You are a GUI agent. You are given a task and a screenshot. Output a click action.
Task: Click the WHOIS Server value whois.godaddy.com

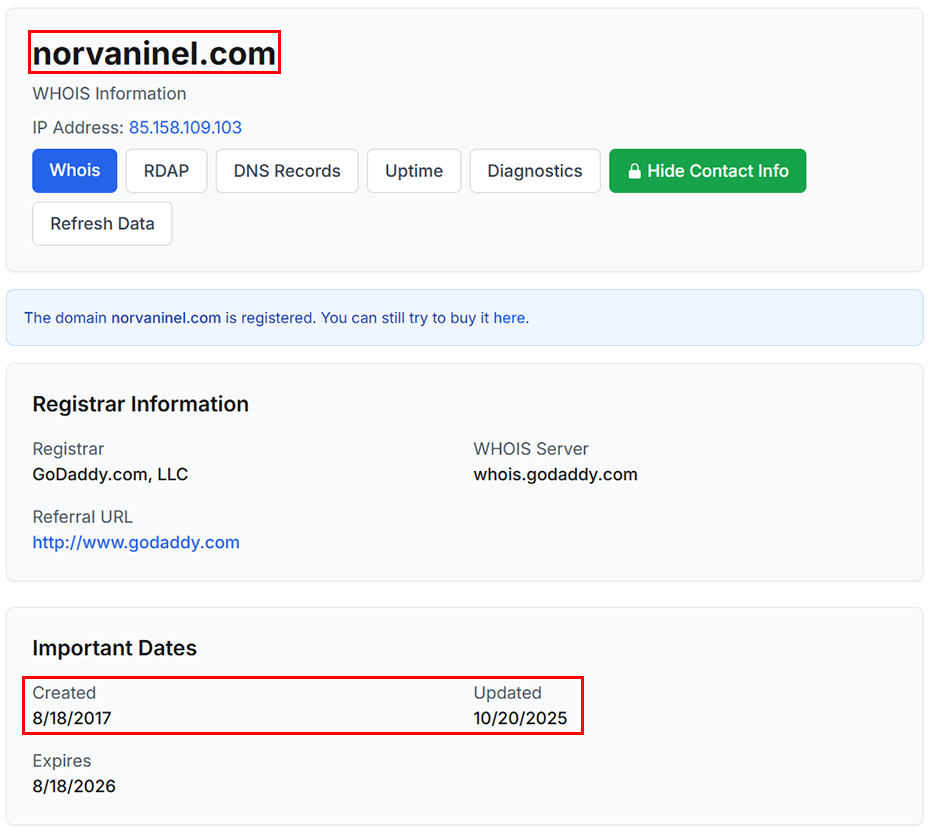point(555,474)
